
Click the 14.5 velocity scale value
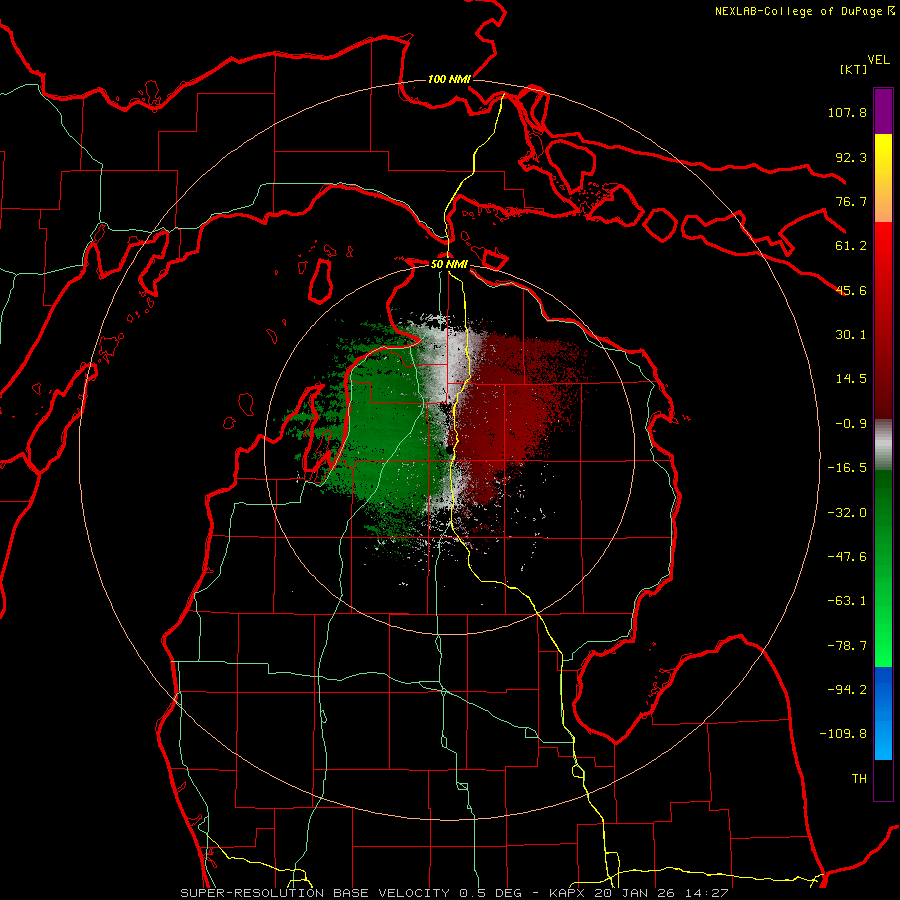(851, 379)
